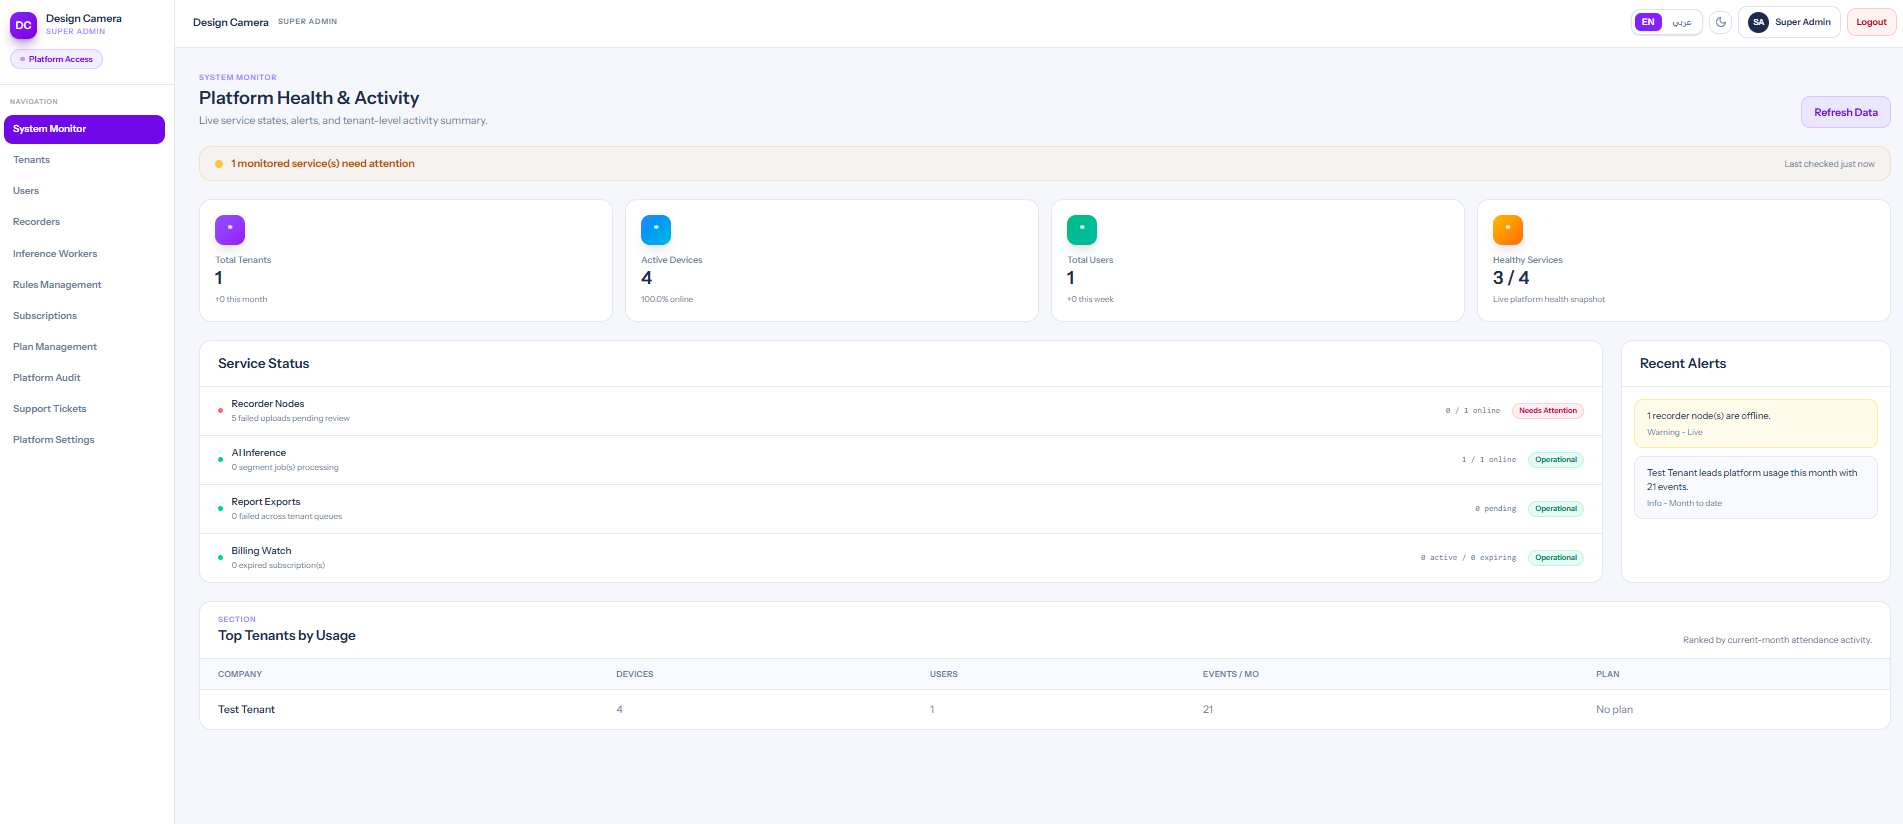The width and height of the screenshot is (1903, 824).
Task: Click AI Inference Operational badge
Action: 1556,460
